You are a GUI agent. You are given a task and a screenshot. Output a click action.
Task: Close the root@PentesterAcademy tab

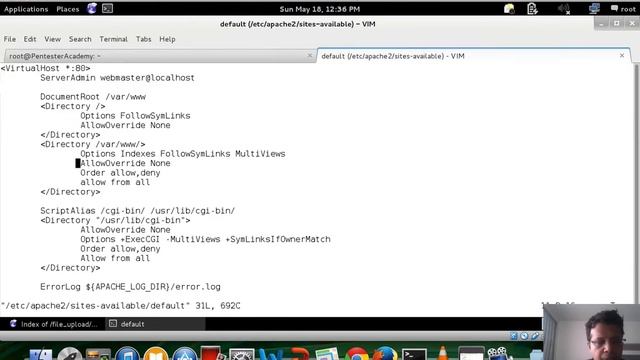pos(309,56)
